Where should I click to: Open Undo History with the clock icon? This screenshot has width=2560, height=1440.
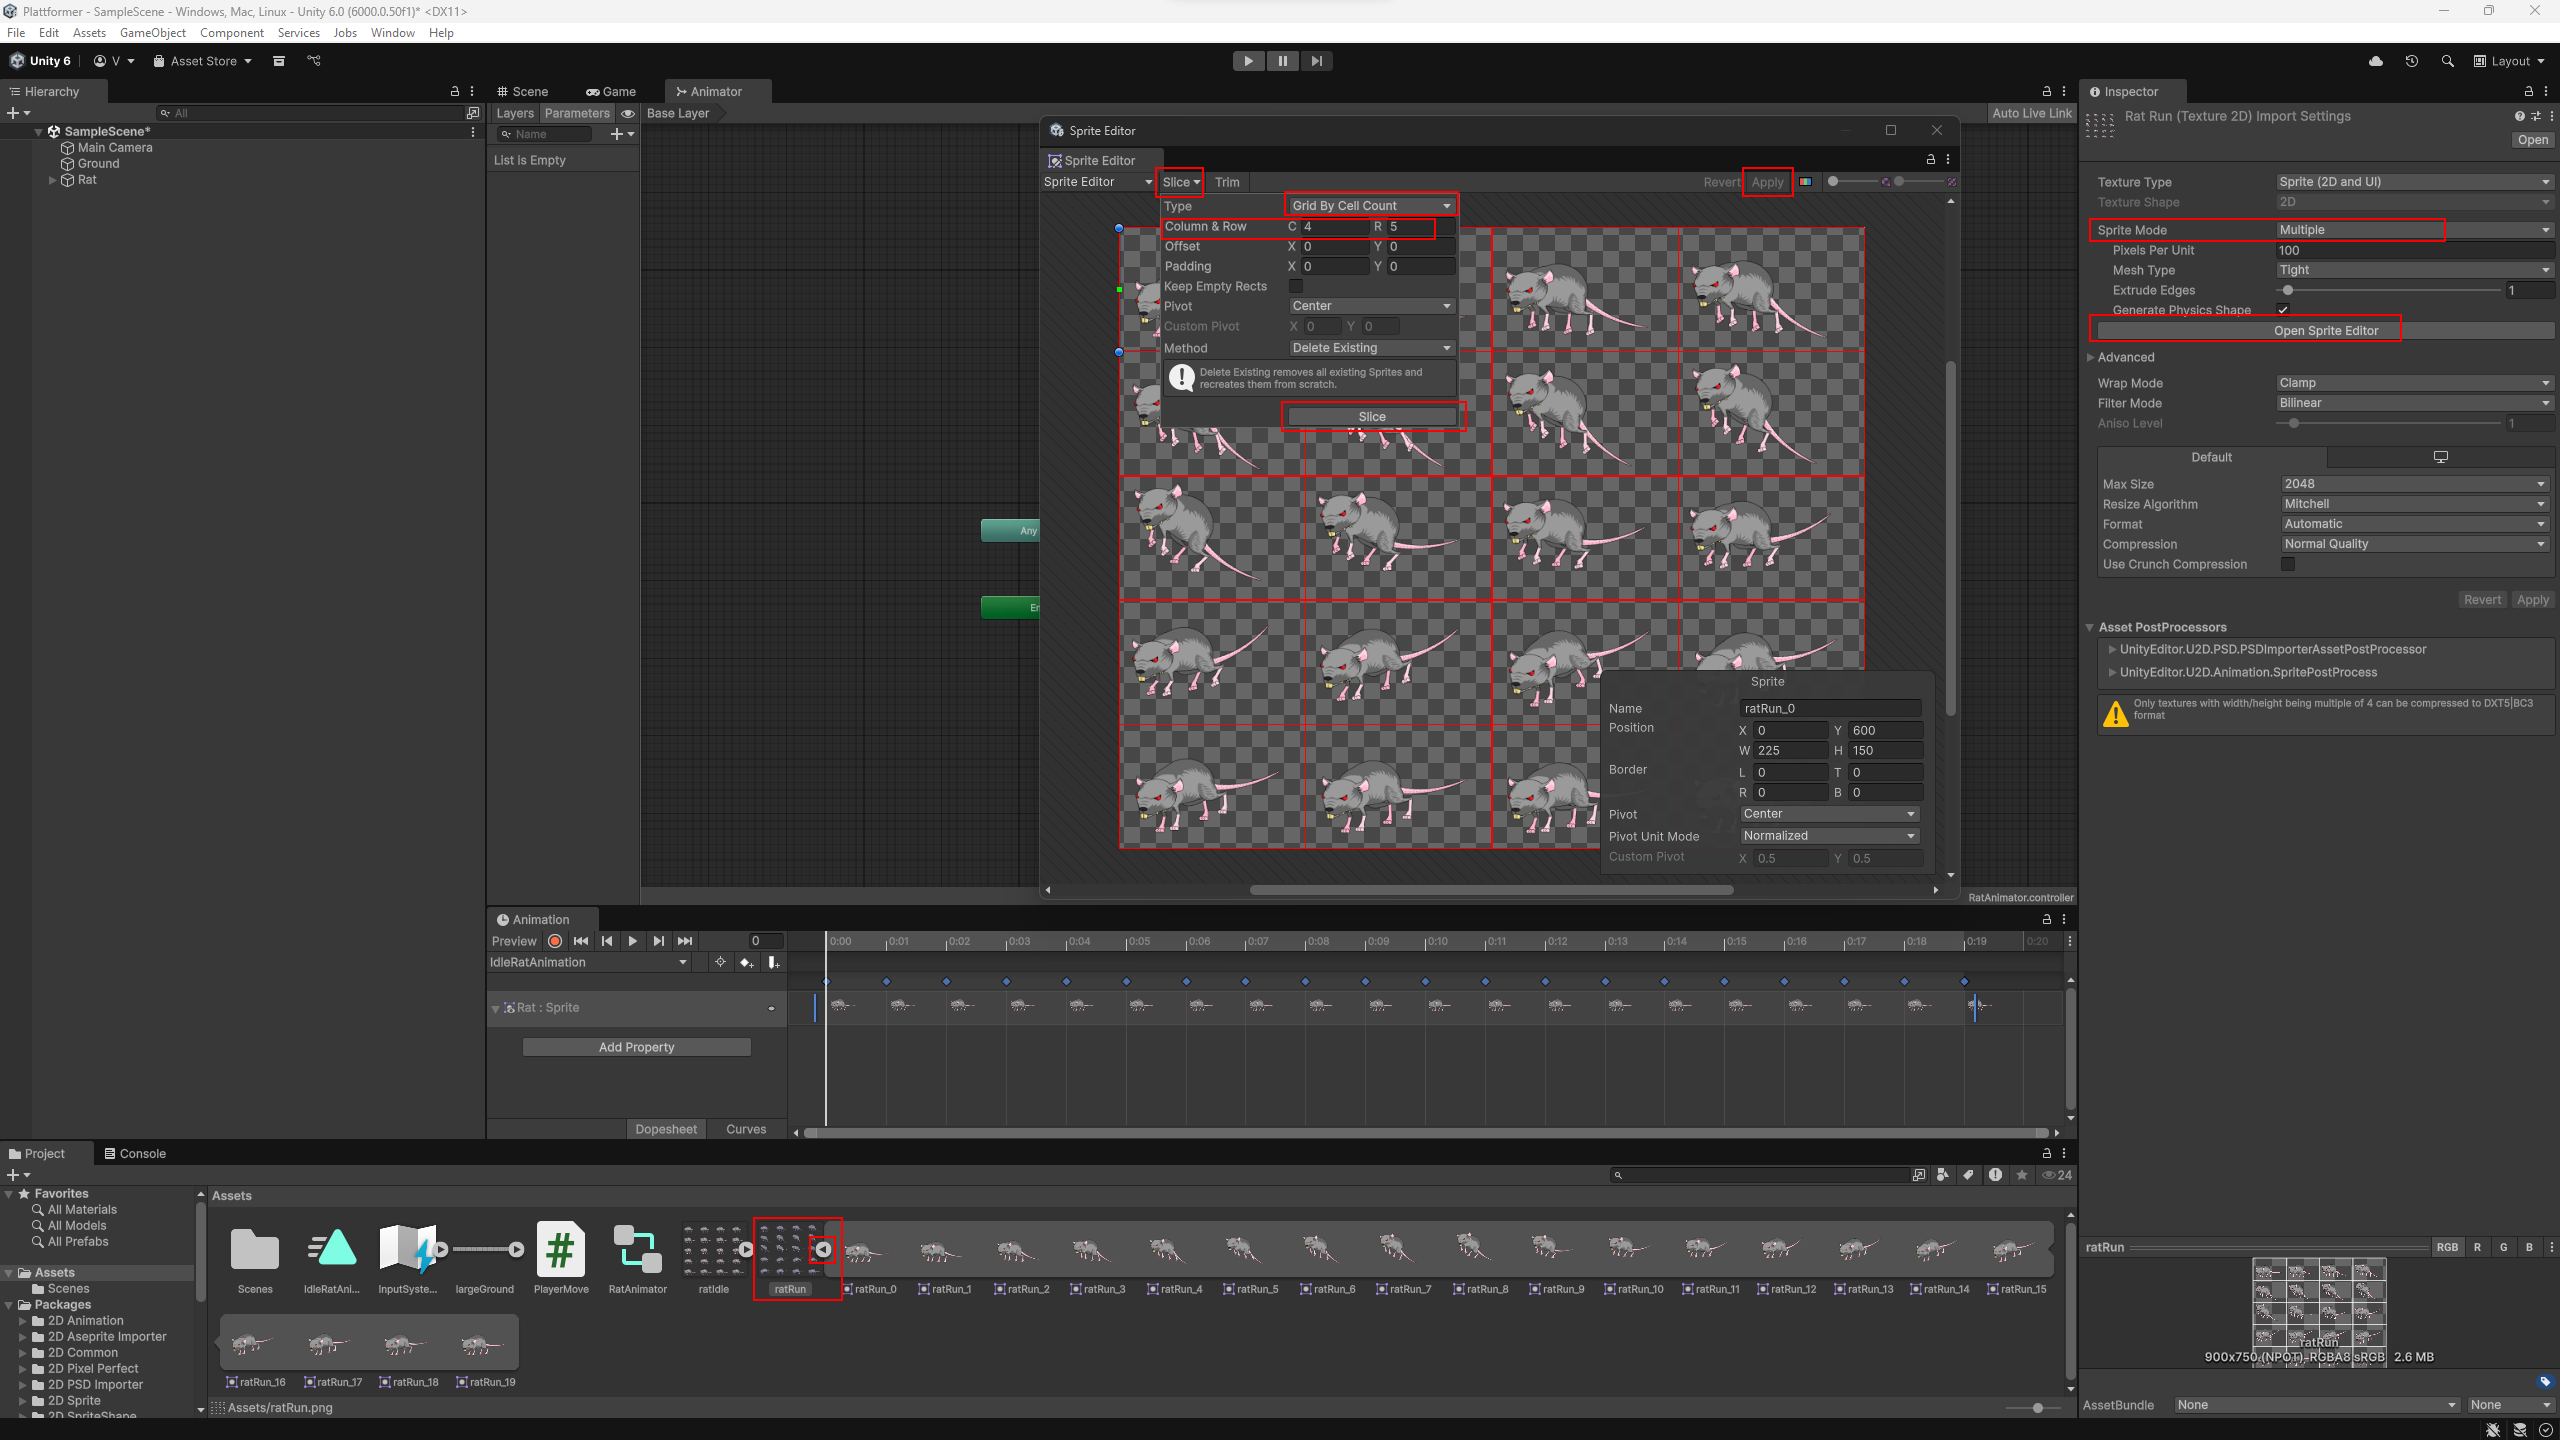2412,61
